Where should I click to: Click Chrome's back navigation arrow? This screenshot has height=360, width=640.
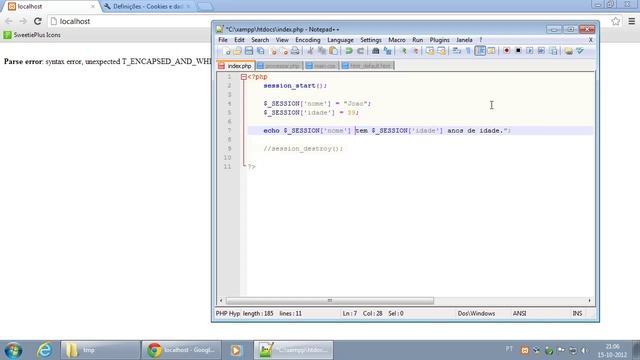9,21
